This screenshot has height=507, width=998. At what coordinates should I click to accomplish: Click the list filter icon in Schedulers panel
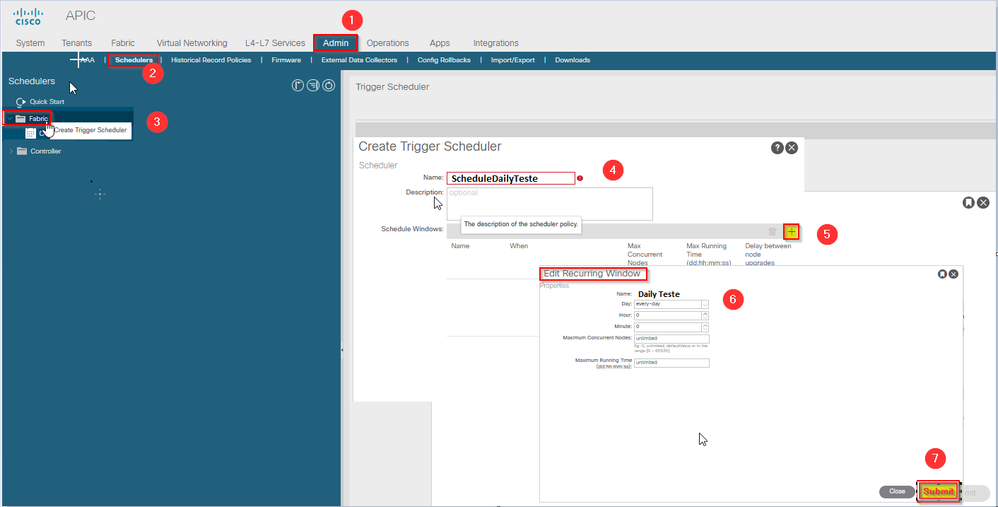(x=313, y=85)
